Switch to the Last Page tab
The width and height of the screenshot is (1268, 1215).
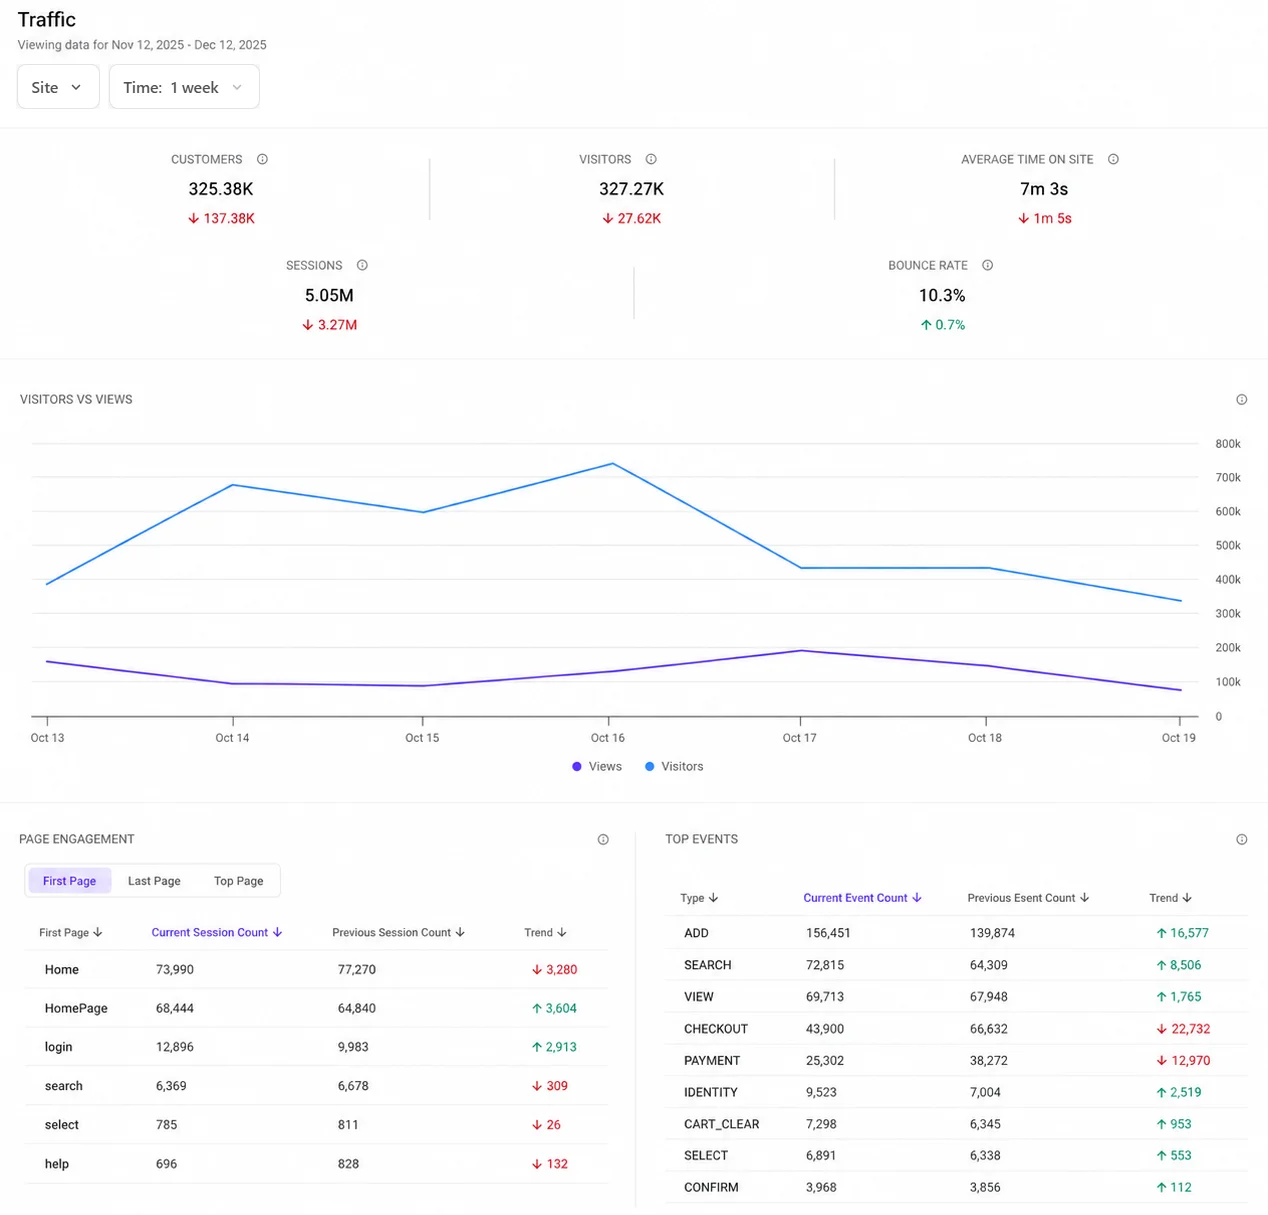pyautogui.click(x=154, y=881)
